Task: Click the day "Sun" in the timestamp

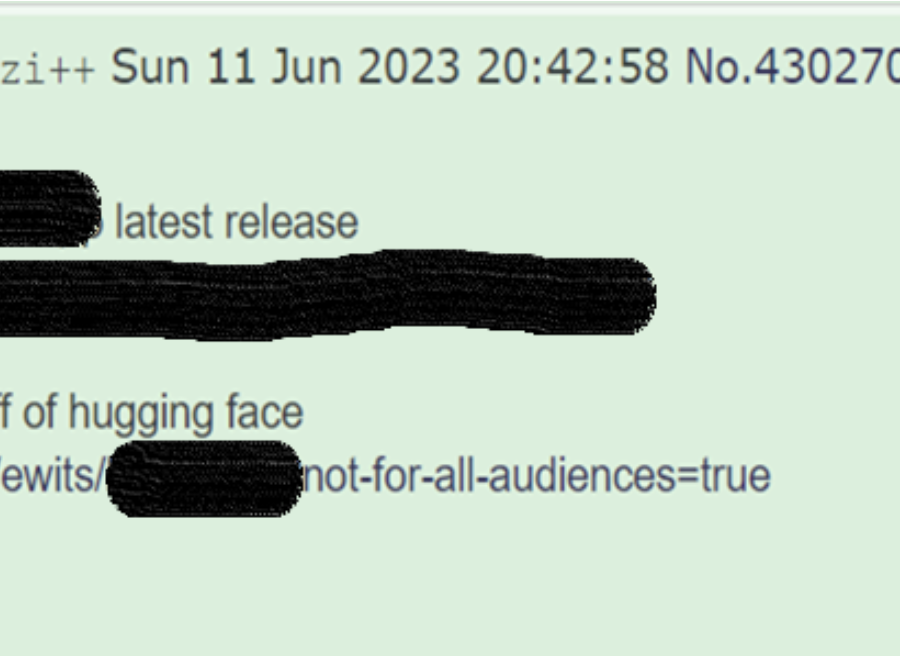Action: [x=150, y=67]
